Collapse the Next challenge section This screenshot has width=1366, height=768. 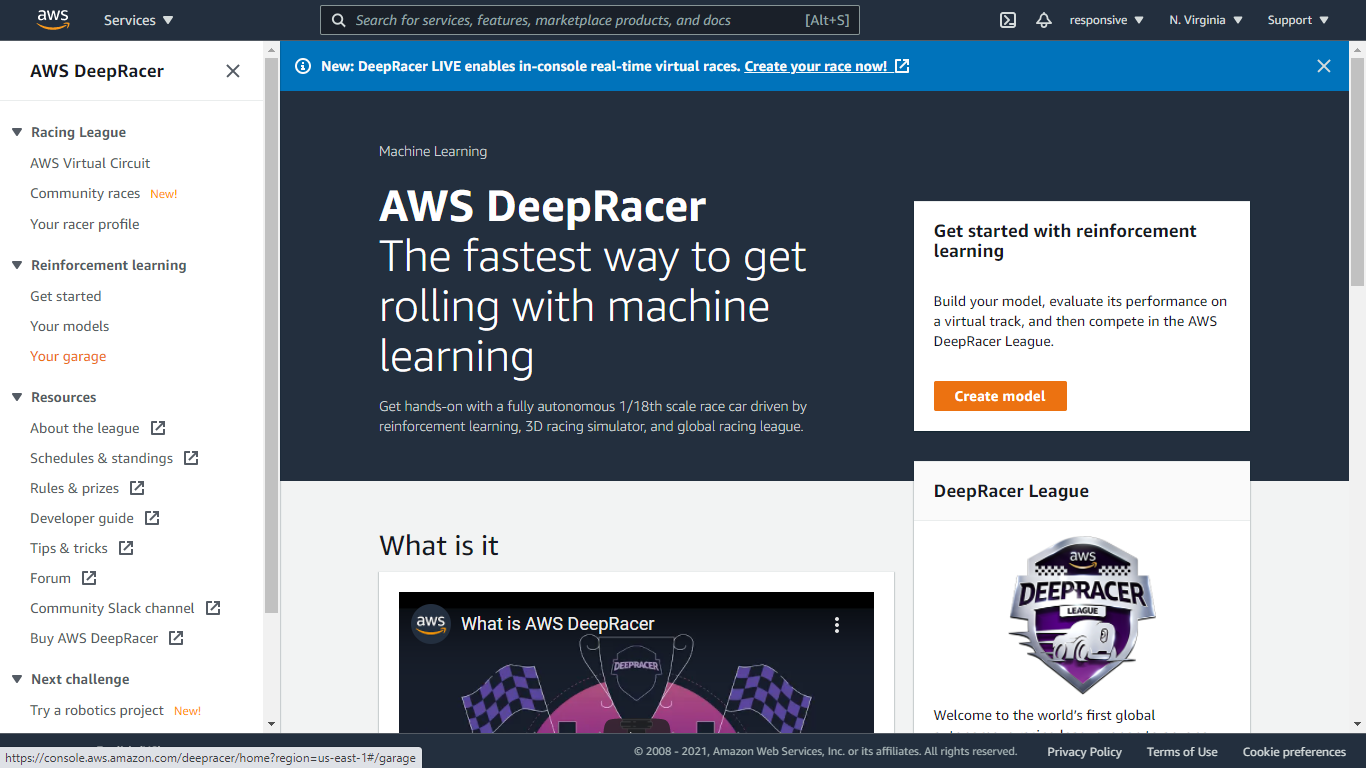17,679
